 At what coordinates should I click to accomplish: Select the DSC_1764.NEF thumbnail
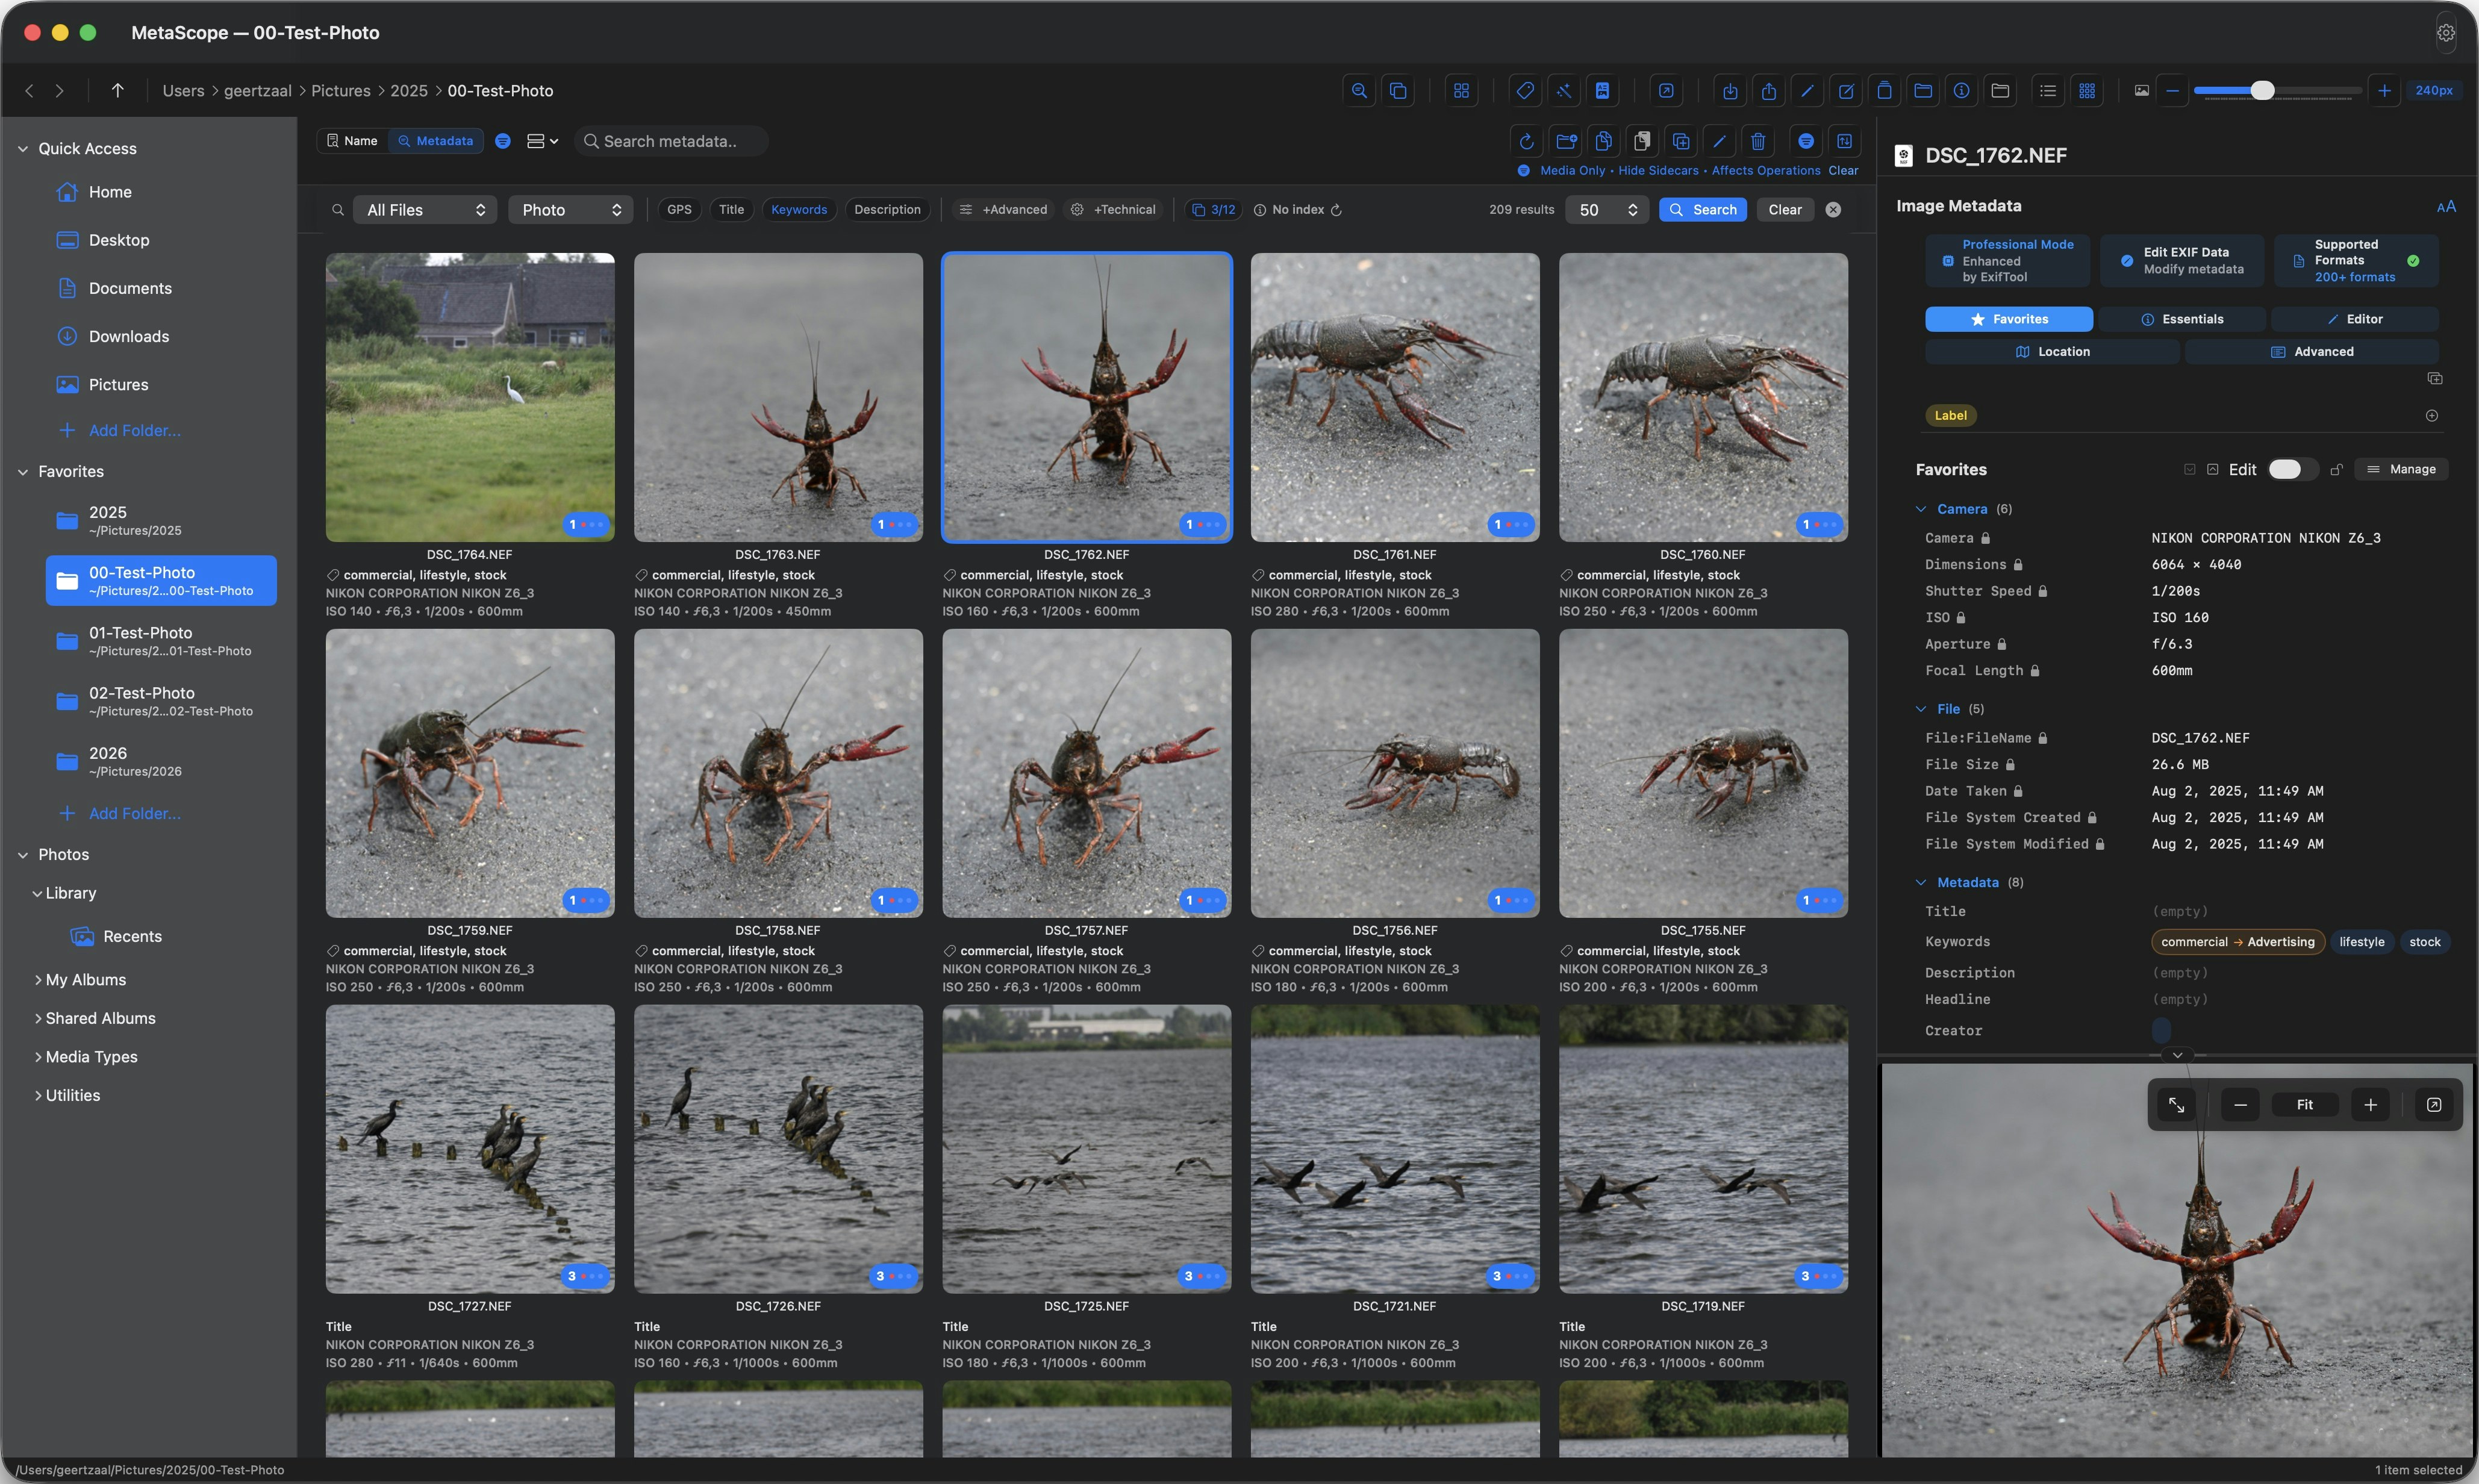[x=470, y=398]
